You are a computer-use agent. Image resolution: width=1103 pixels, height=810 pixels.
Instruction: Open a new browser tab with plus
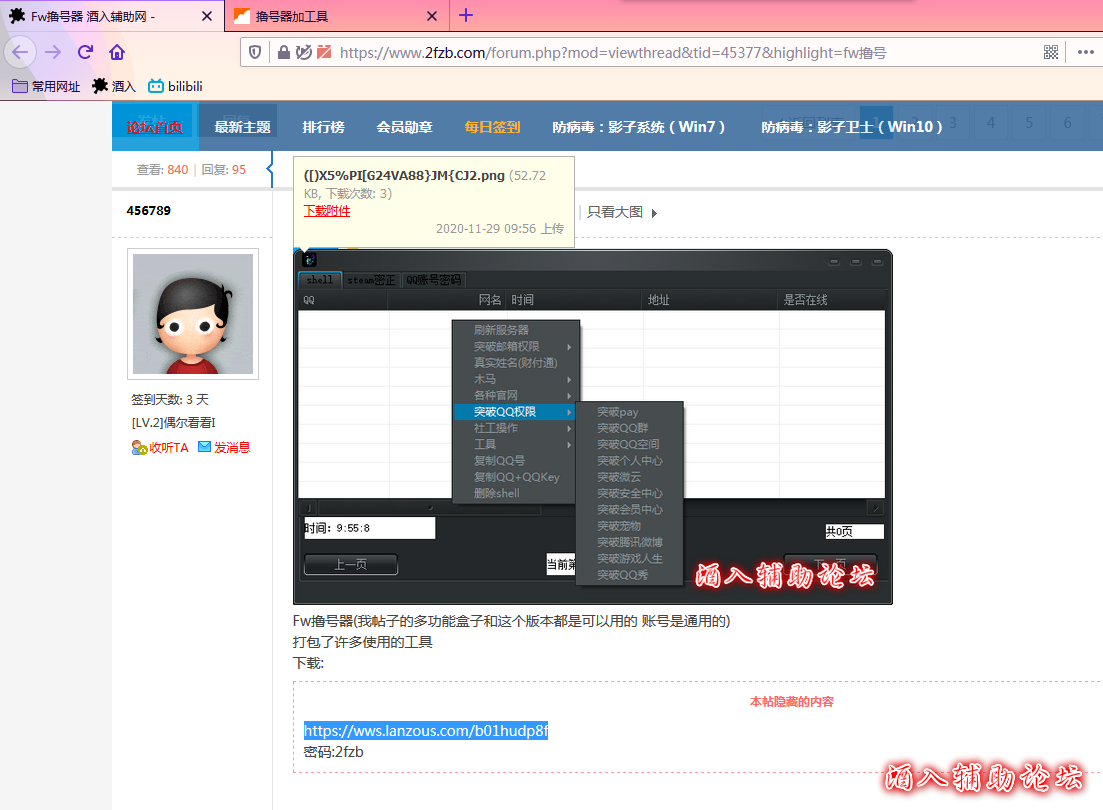pos(466,15)
